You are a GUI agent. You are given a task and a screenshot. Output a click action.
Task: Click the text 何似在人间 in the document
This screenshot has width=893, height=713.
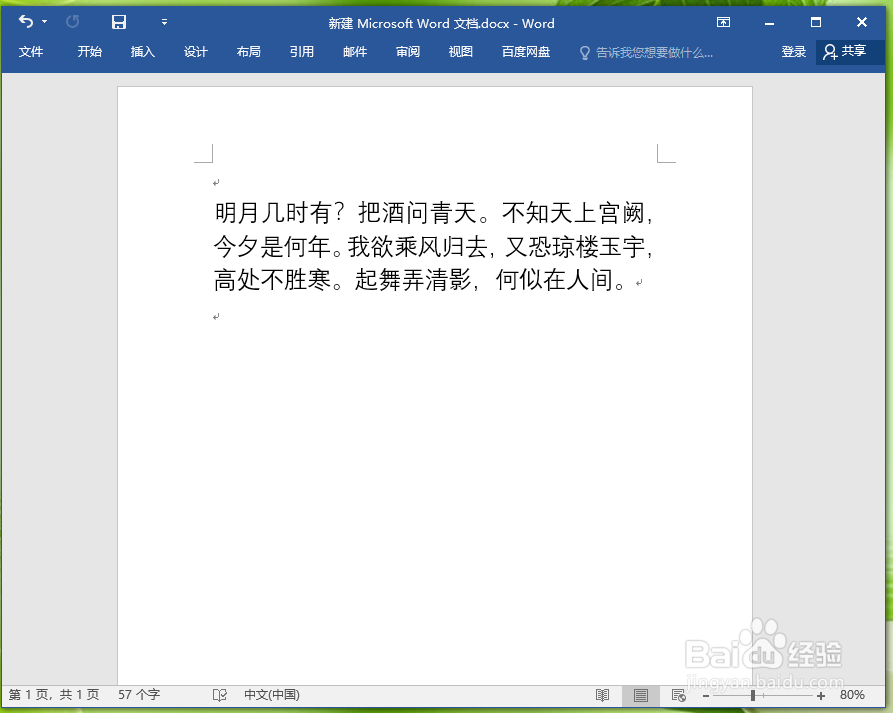(x=554, y=280)
